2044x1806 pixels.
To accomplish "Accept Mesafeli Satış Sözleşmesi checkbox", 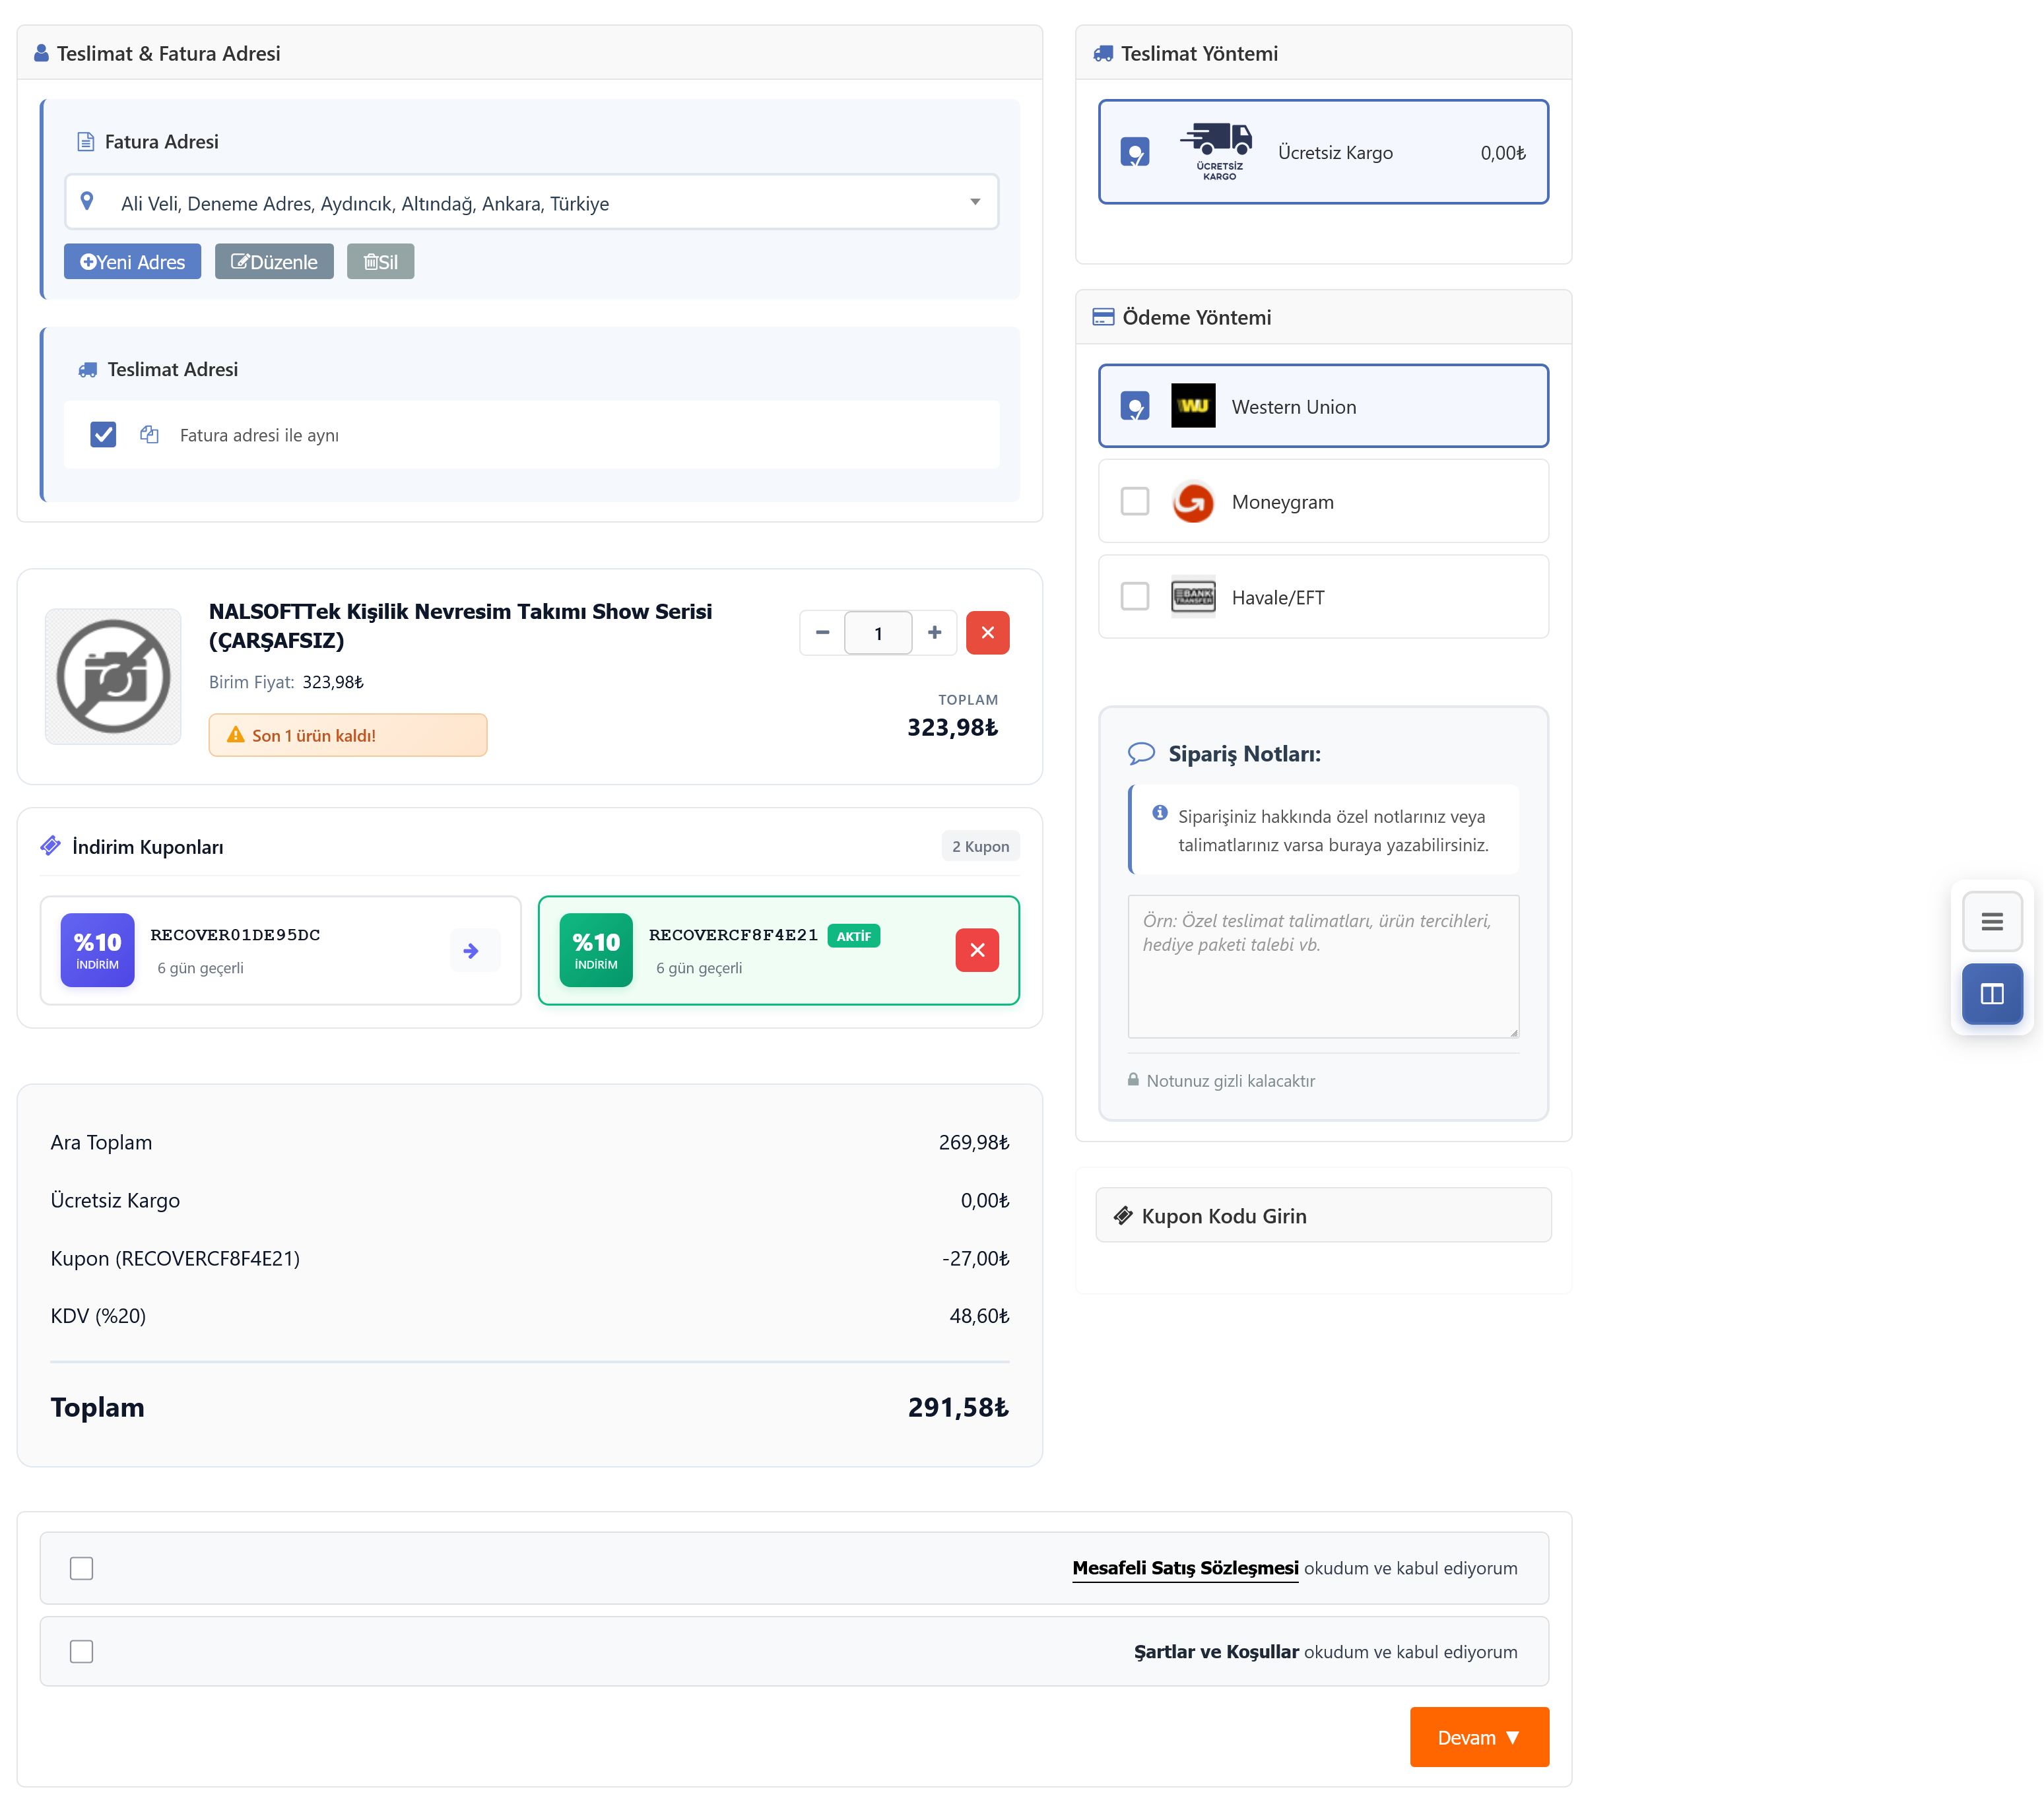I will tap(82, 1568).
